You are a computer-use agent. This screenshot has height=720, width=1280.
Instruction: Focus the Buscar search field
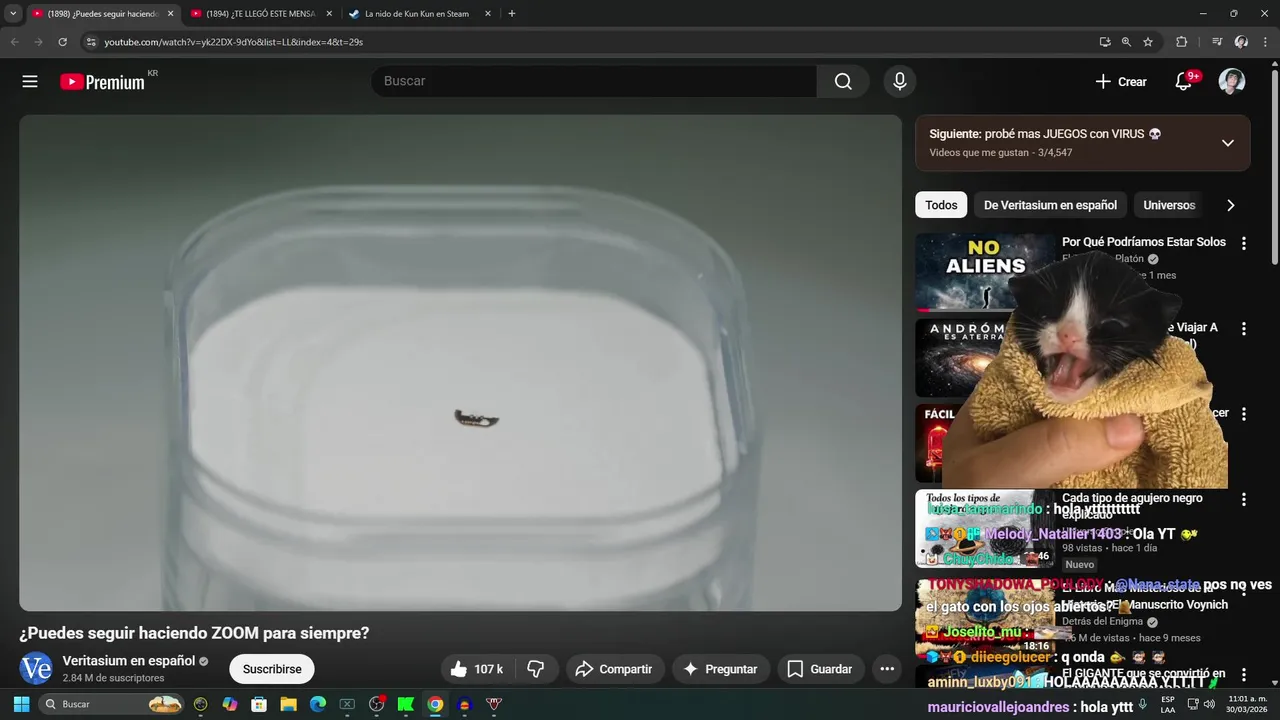click(x=594, y=82)
